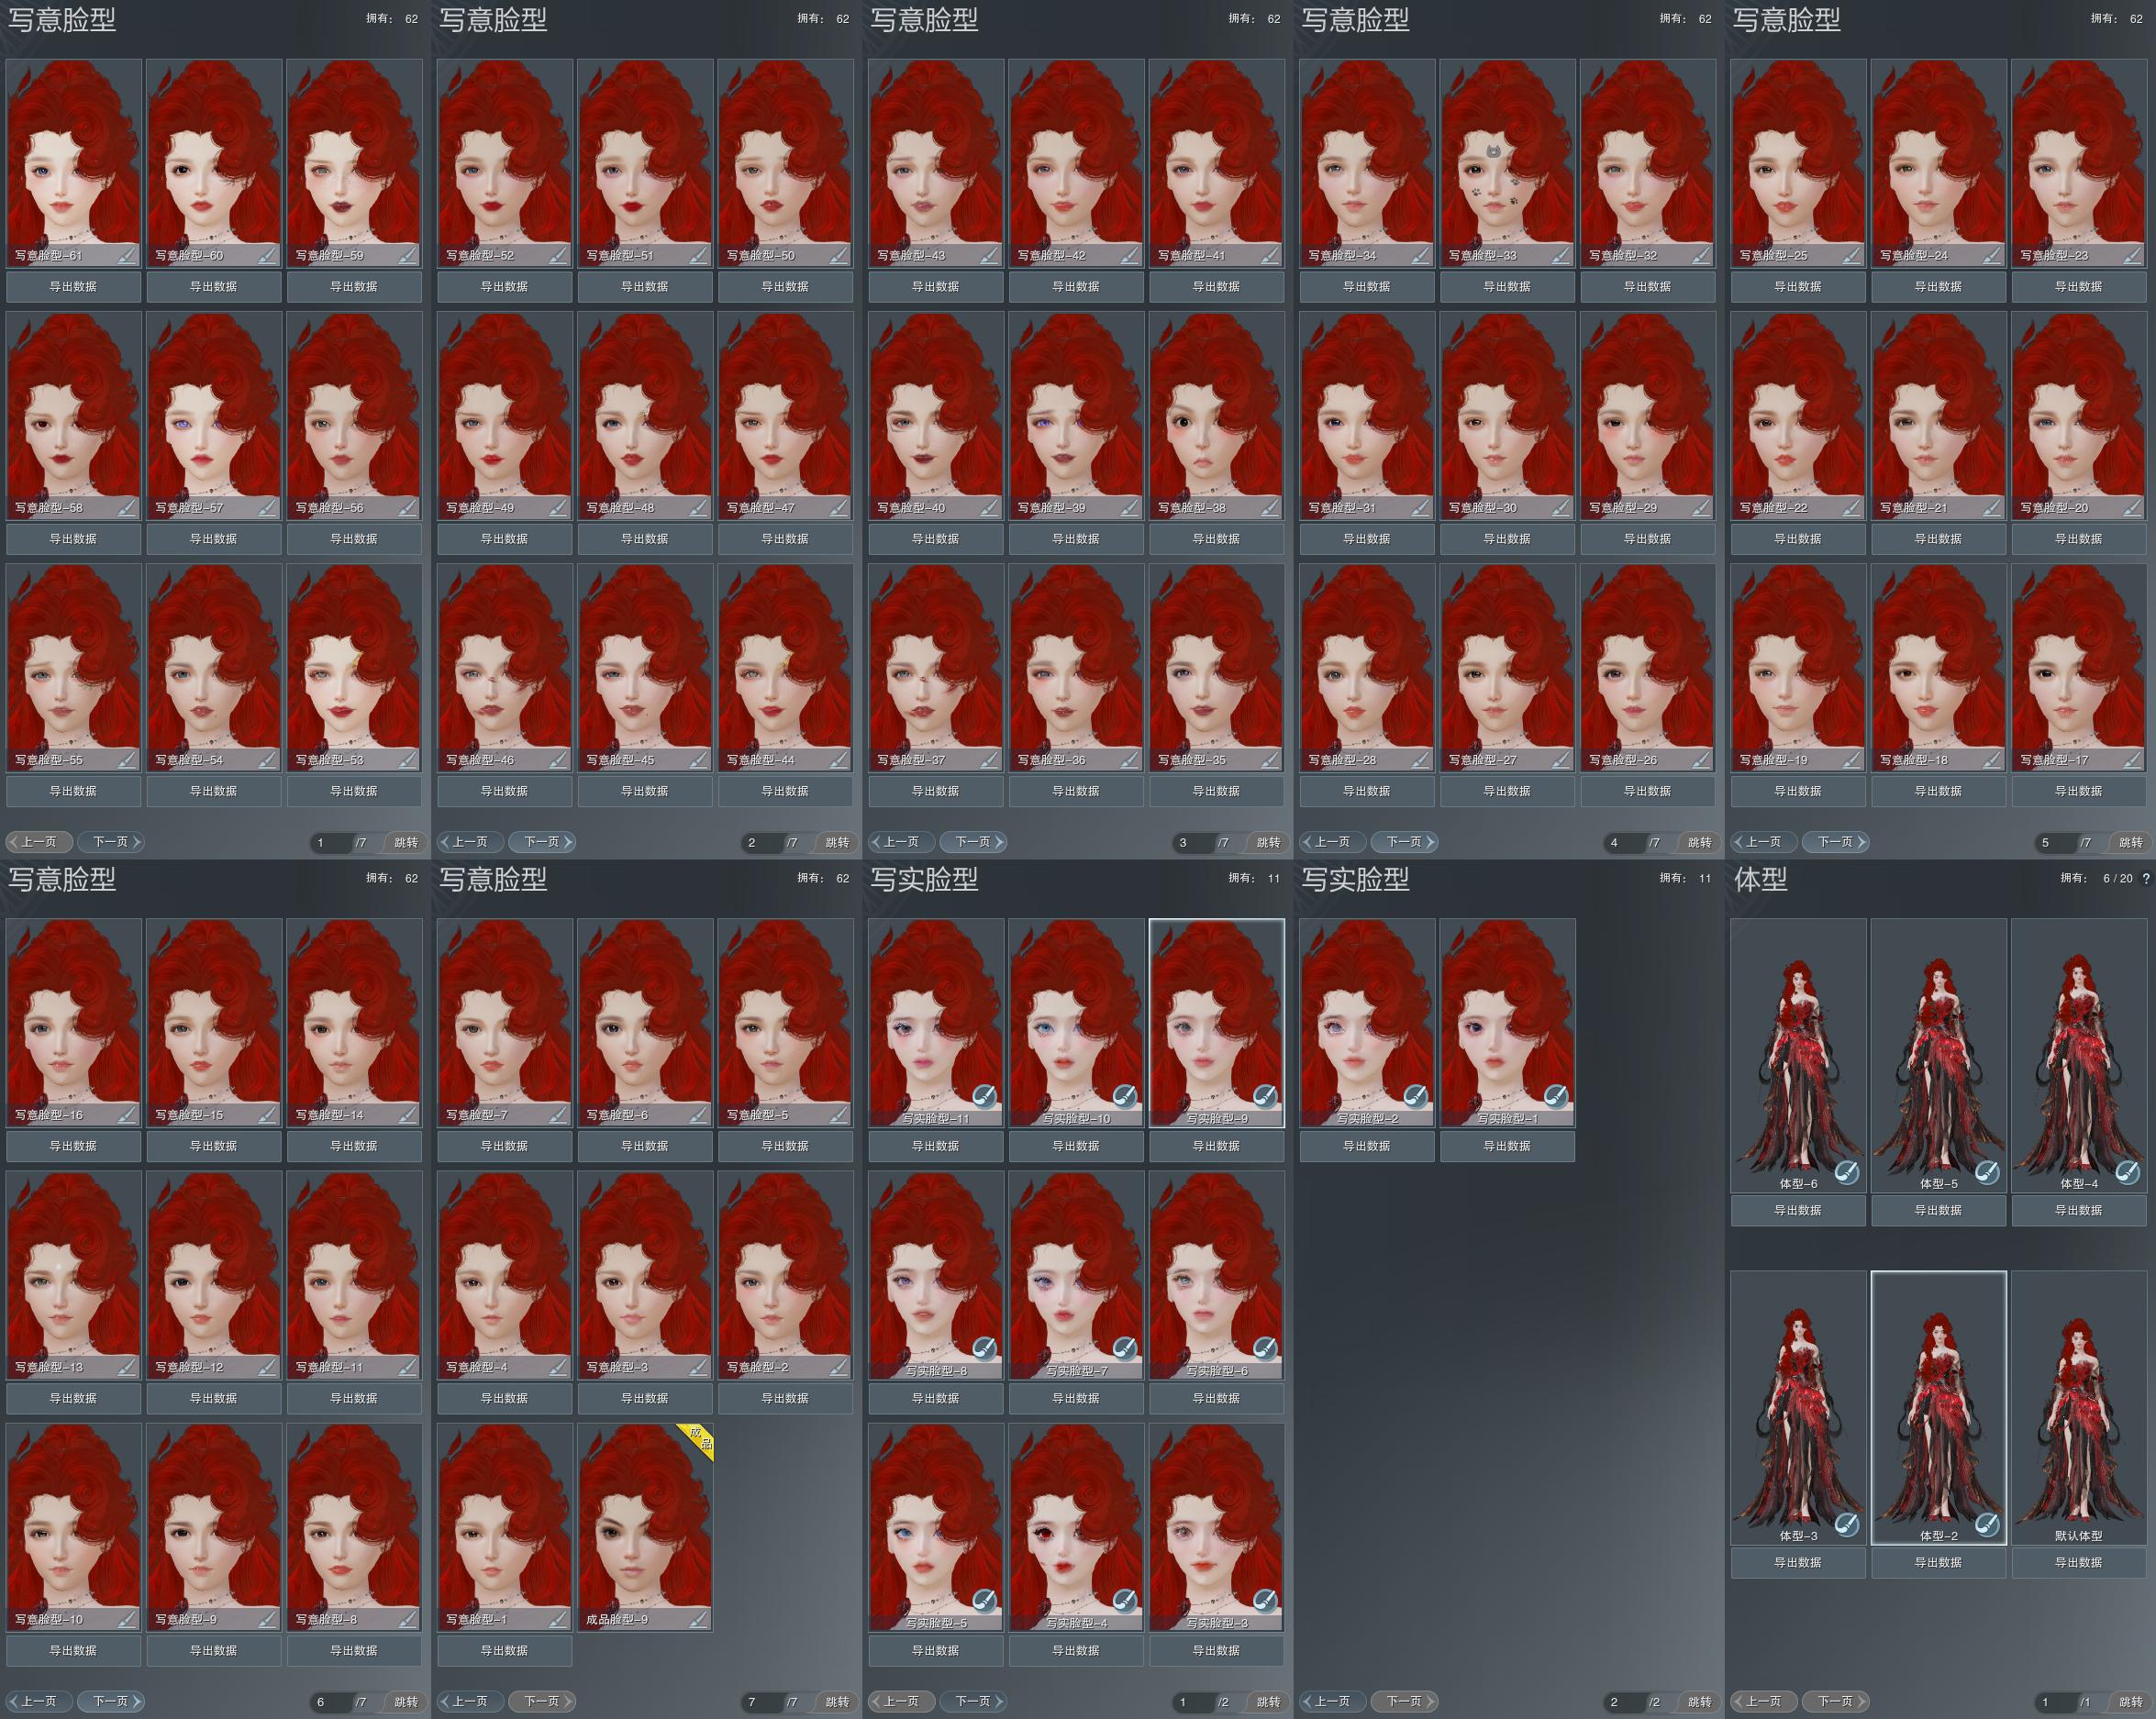Click the yellow 成品 corner badge
This screenshot has height=1719, width=2156.
click(701, 1440)
